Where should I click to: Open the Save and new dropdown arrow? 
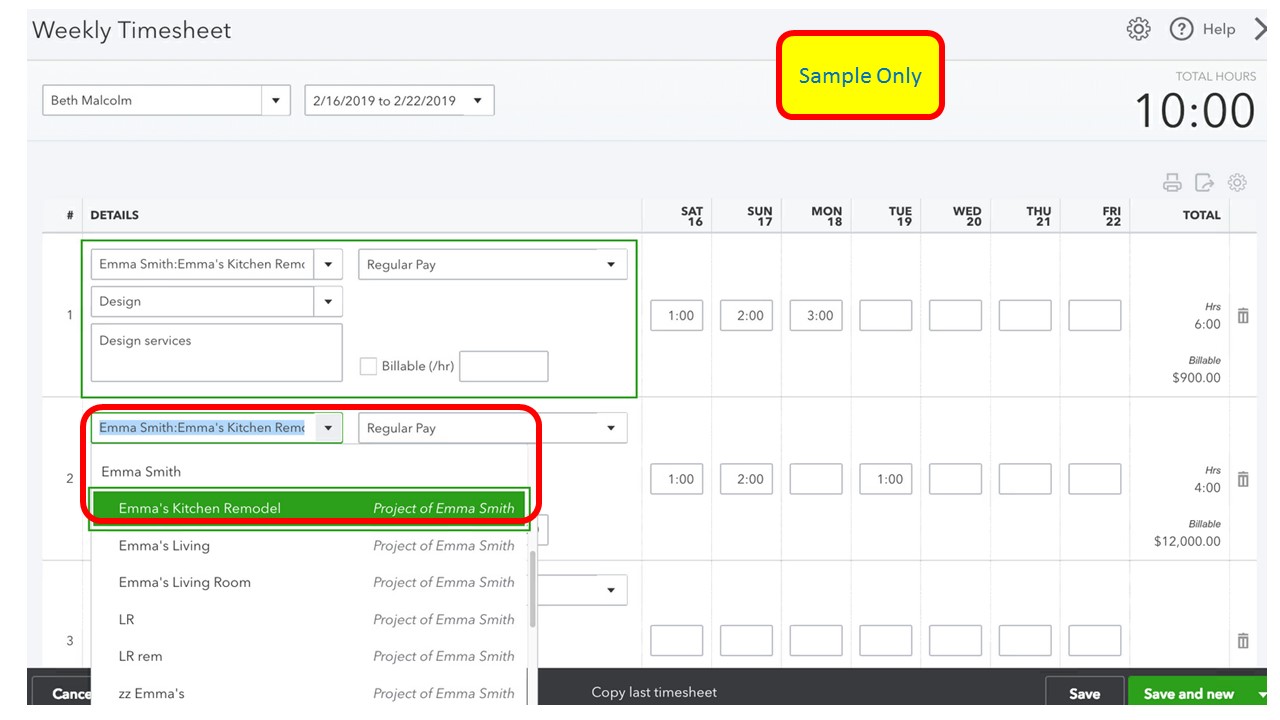tap(1262, 693)
